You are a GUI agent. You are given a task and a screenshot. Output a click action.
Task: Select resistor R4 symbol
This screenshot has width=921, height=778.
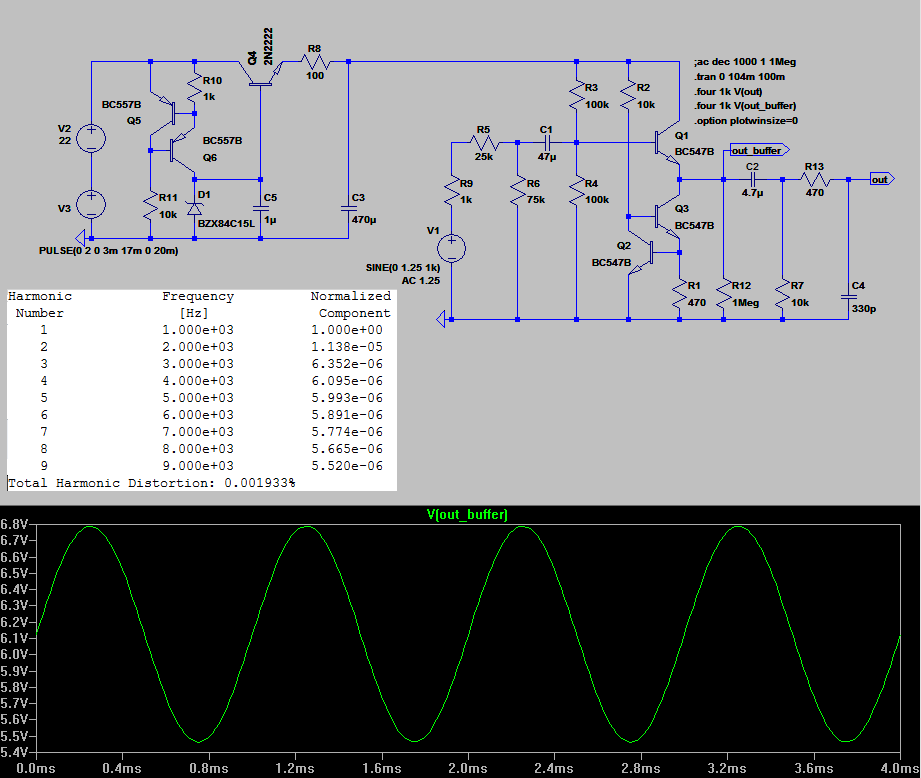point(577,191)
